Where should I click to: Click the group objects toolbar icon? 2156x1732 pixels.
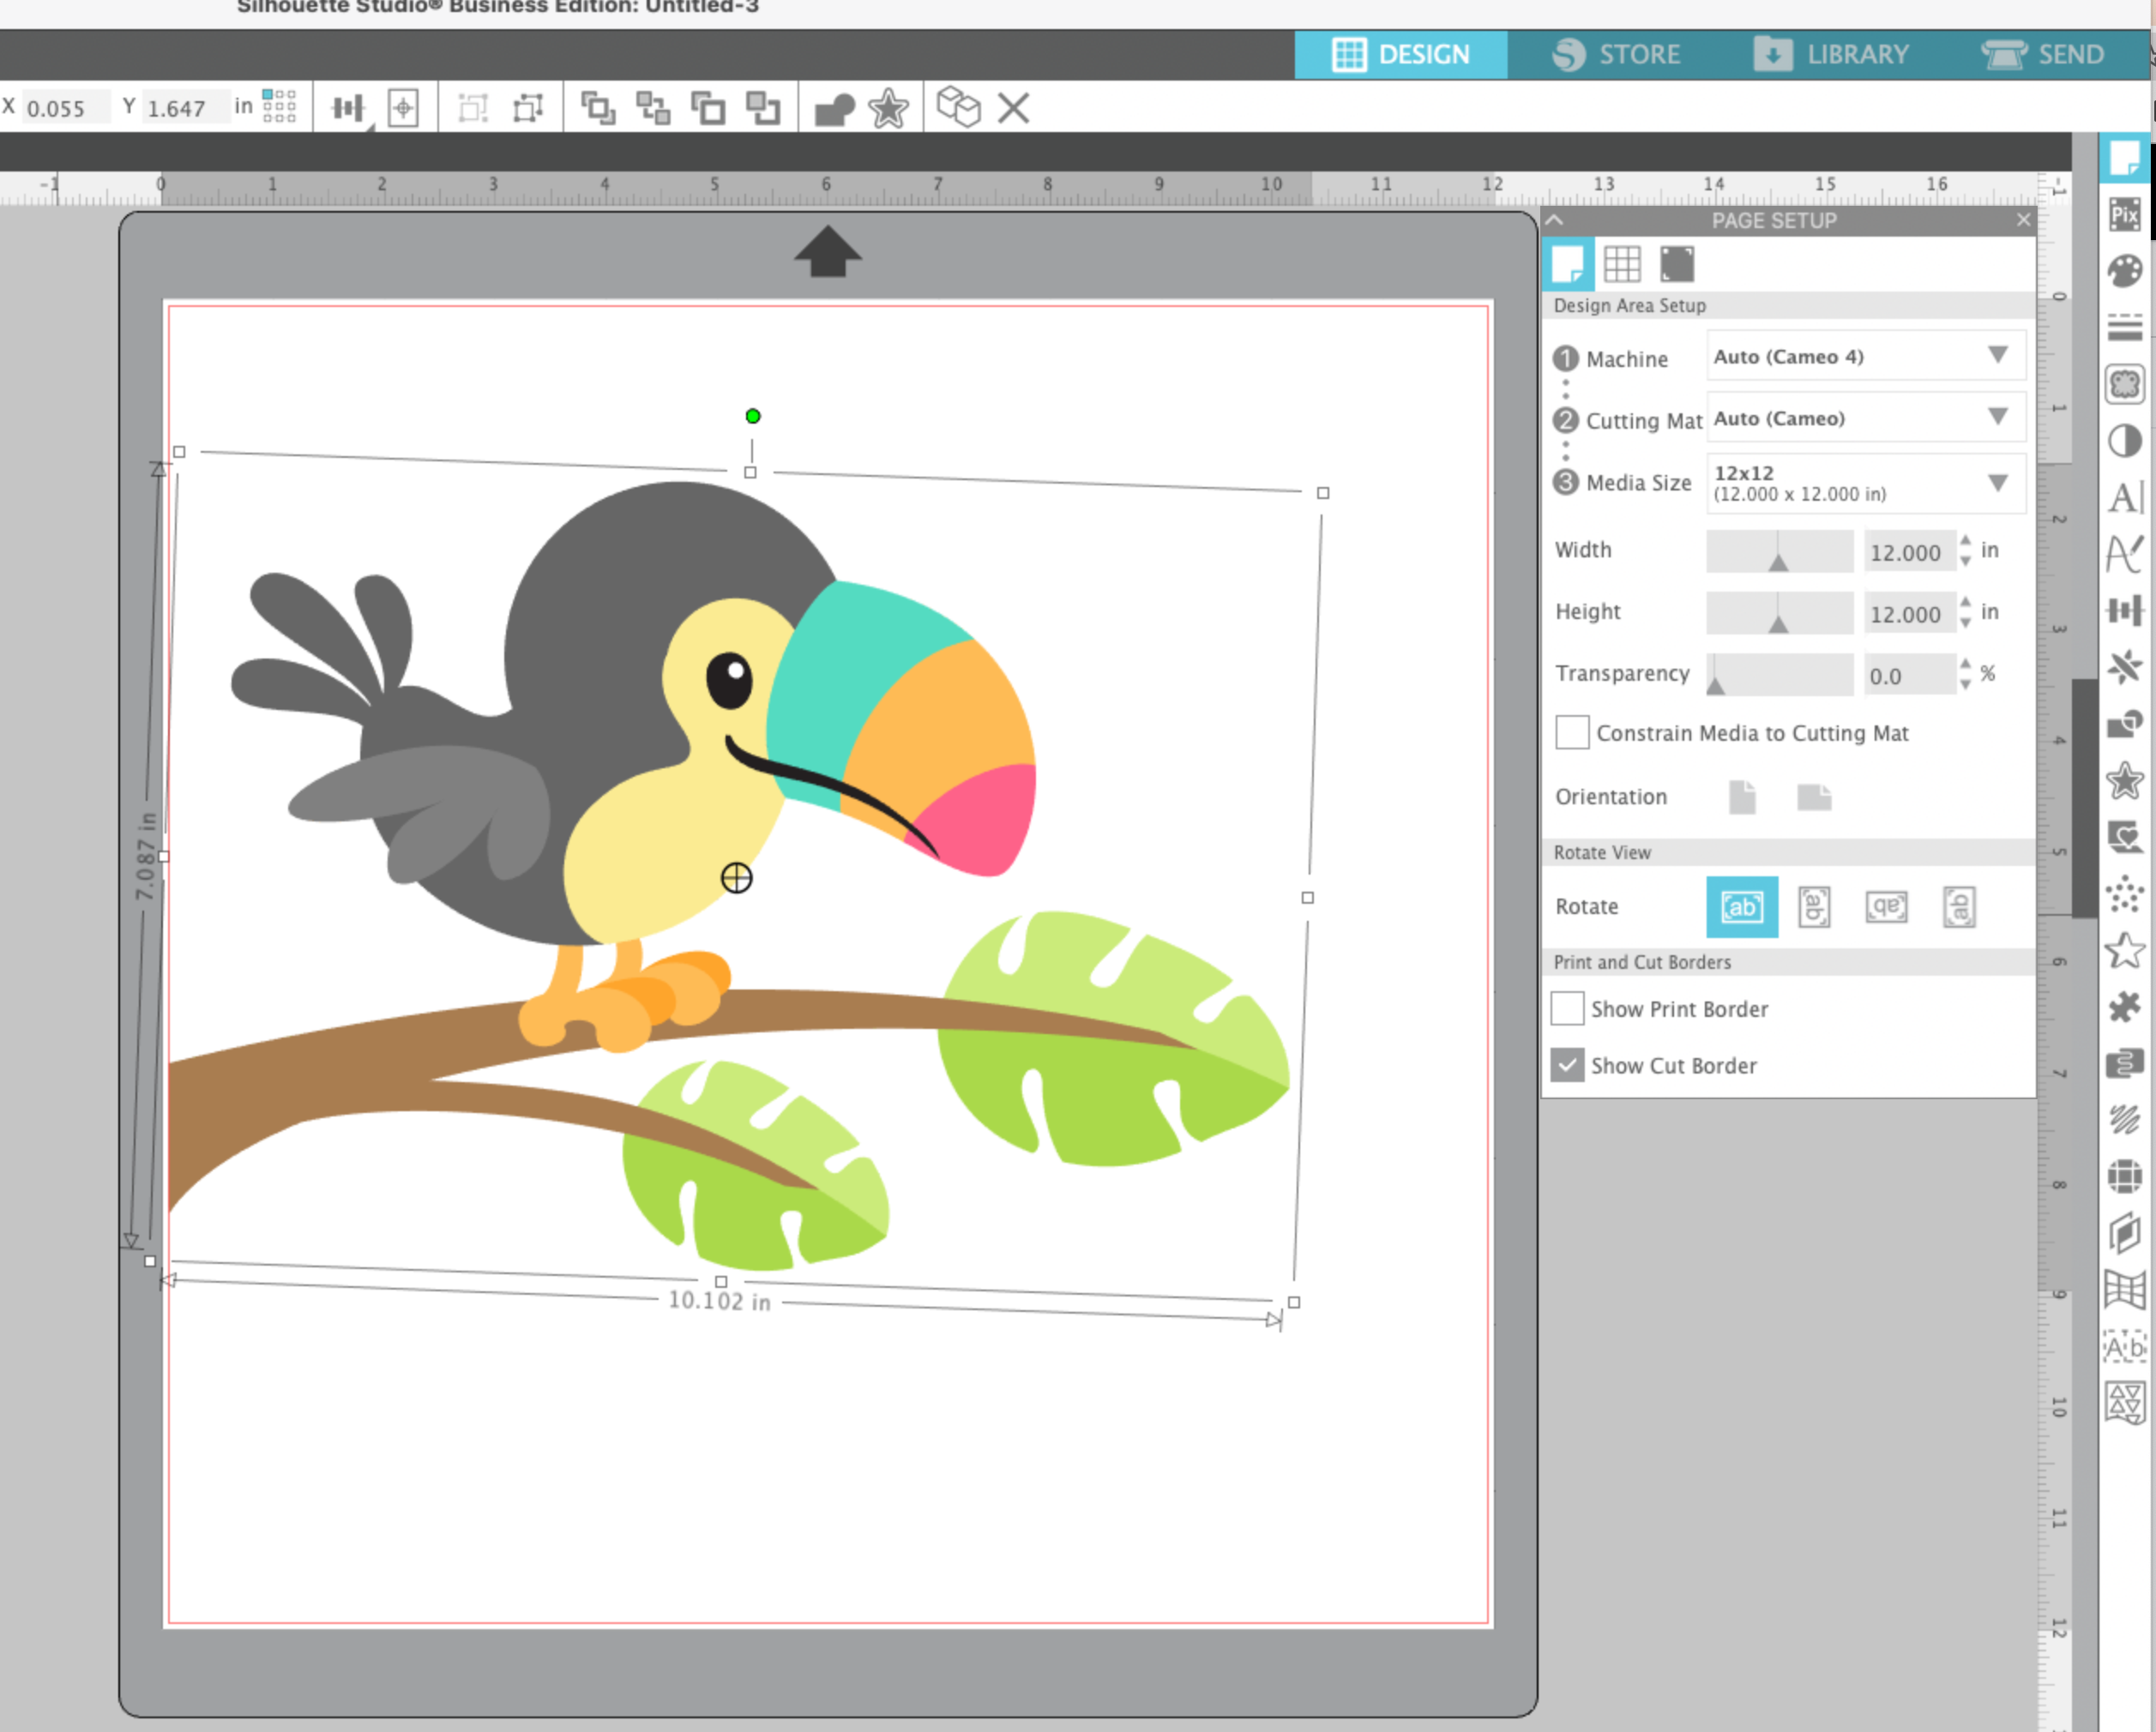(x=473, y=108)
